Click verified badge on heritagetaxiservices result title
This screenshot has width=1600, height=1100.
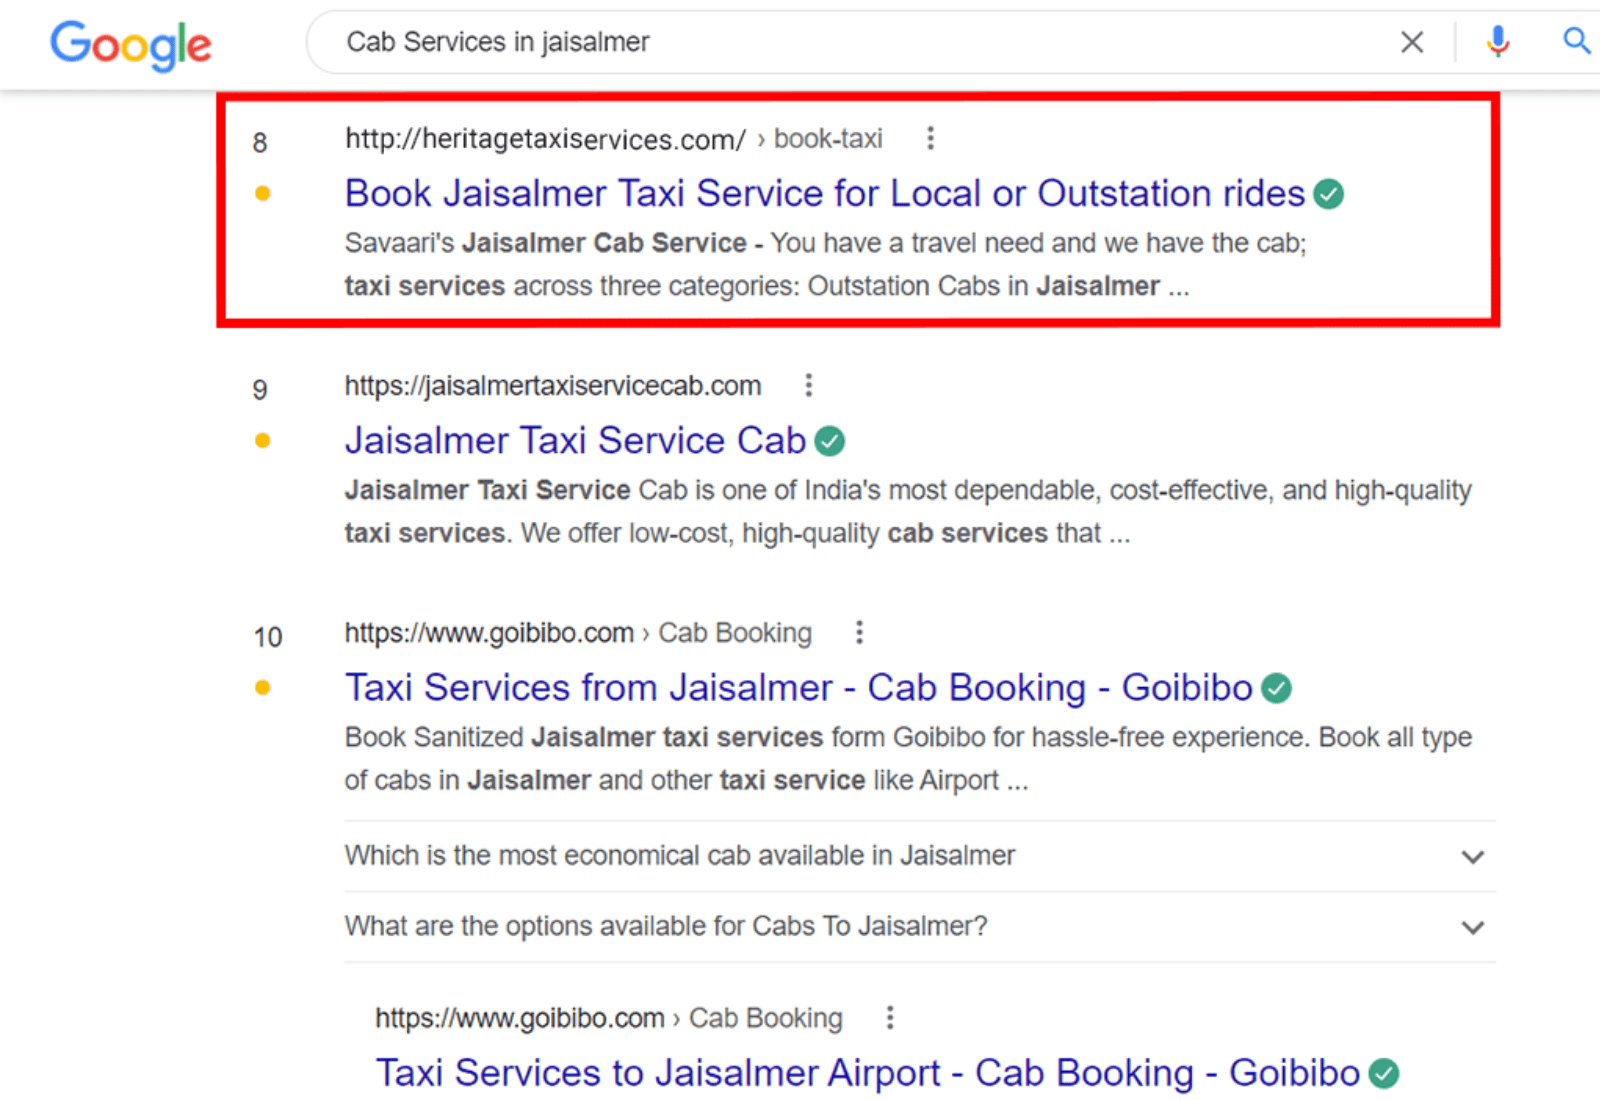tap(1330, 193)
